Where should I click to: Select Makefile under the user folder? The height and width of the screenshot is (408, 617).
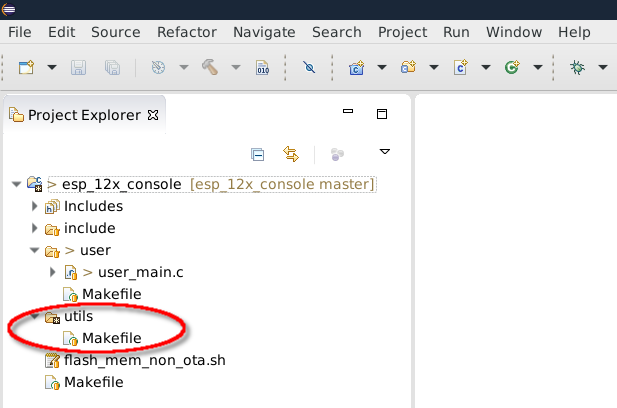tap(112, 294)
